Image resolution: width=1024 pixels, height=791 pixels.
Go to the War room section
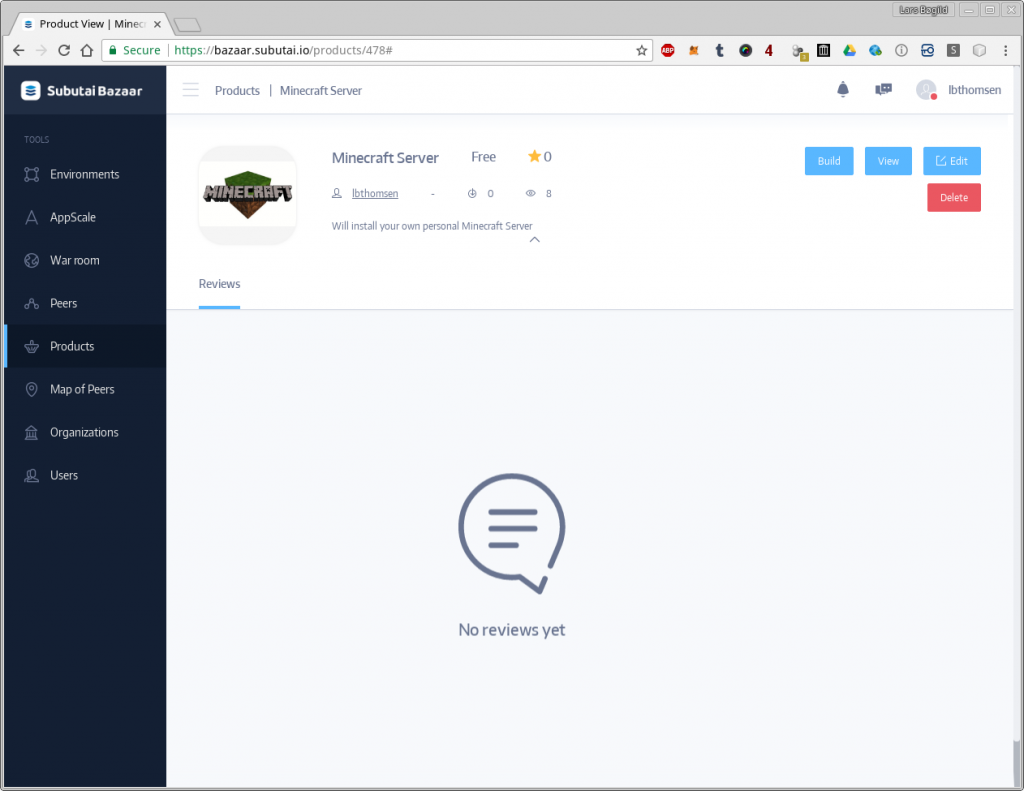pyautogui.click(x=85, y=261)
